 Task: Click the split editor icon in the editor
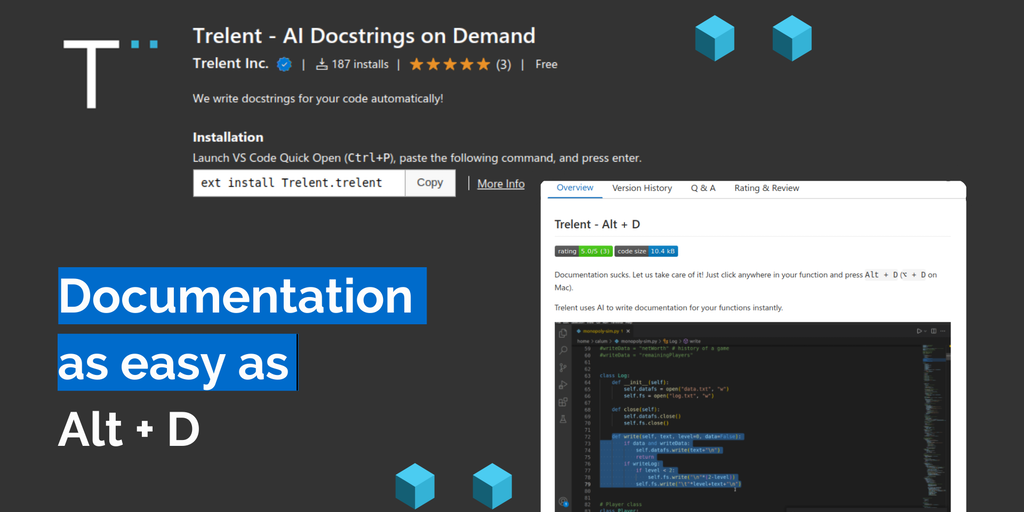point(932,331)
